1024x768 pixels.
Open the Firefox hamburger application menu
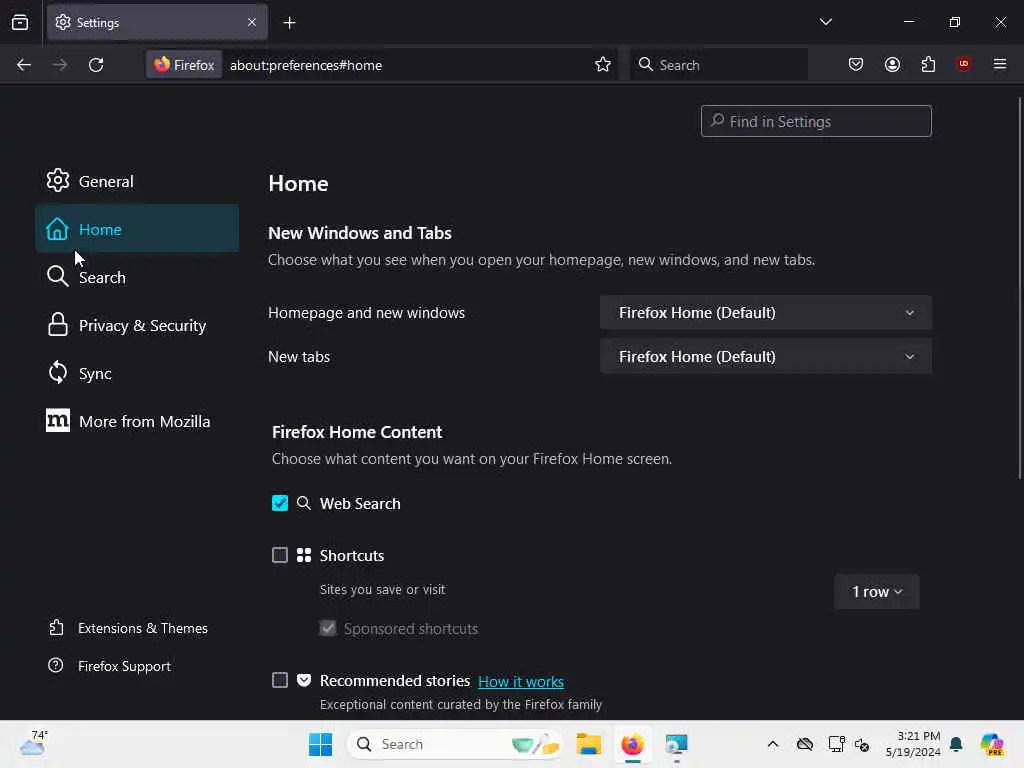[999, 64]
